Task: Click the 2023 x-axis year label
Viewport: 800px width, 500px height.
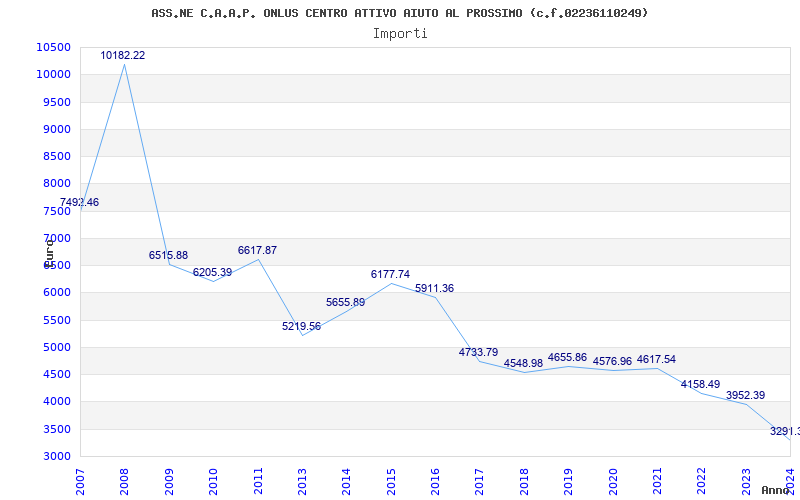Action: click(746, 481)
